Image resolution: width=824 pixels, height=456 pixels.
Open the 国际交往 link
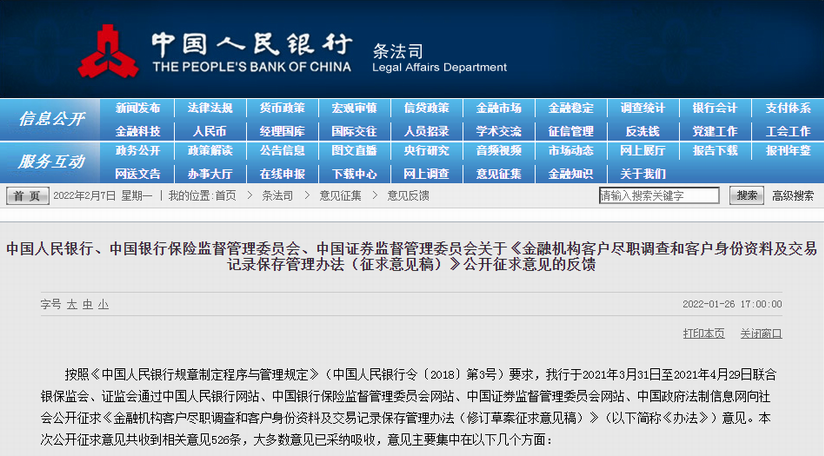tap(354, 131)
